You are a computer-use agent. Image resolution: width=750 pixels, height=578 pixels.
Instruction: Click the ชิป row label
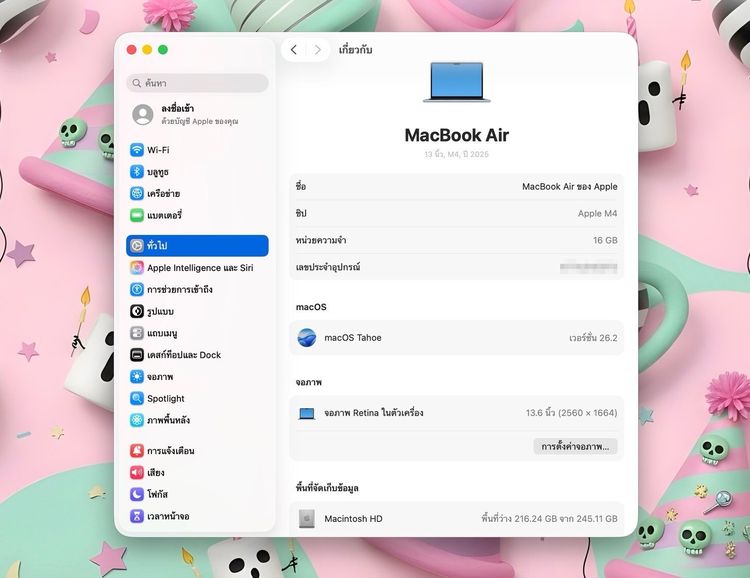pyautogui.click(x=301, y=213)
